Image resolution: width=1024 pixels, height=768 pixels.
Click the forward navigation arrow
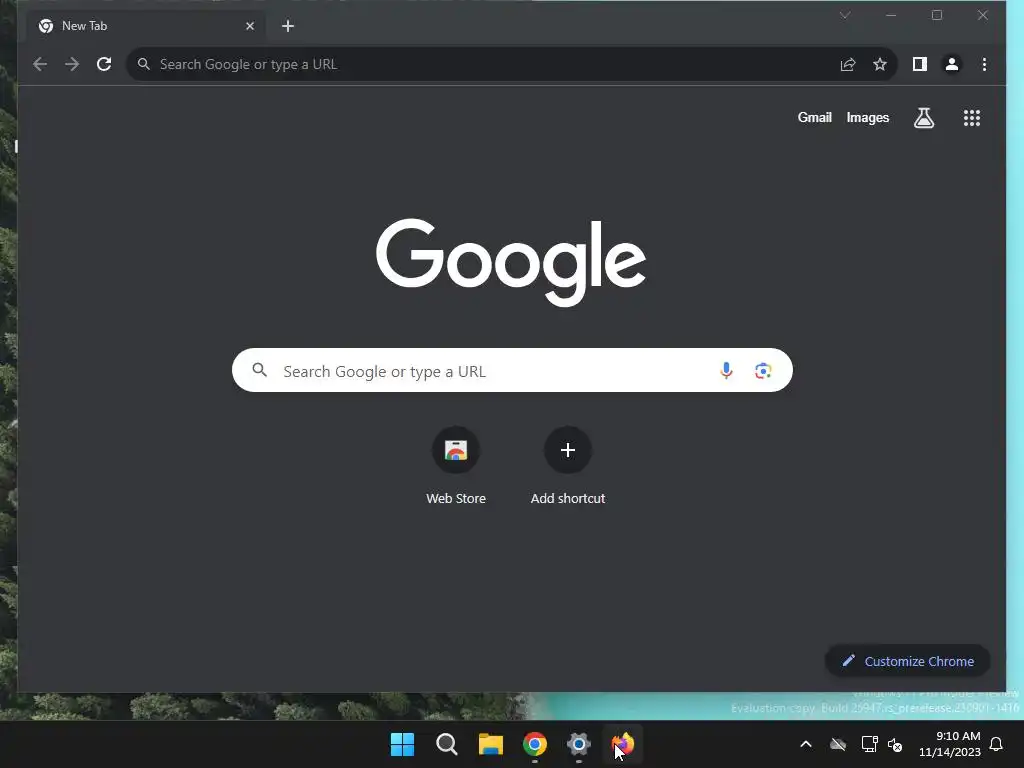72,64
